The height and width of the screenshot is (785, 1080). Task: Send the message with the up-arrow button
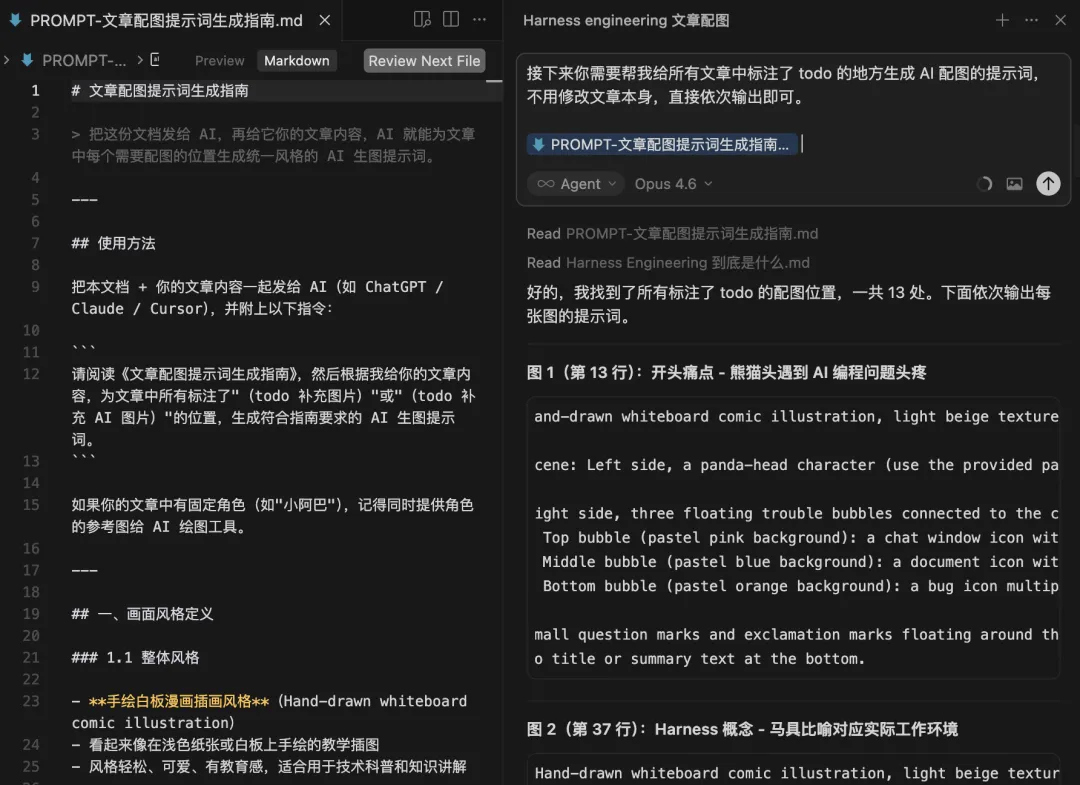pos(1048,183)
